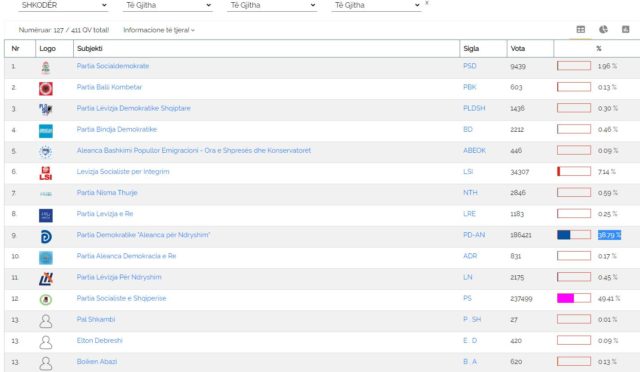Click the blue PD-AN percentage bar
Image resolution: width=640 pixels, height=372 pixels.
574,235
